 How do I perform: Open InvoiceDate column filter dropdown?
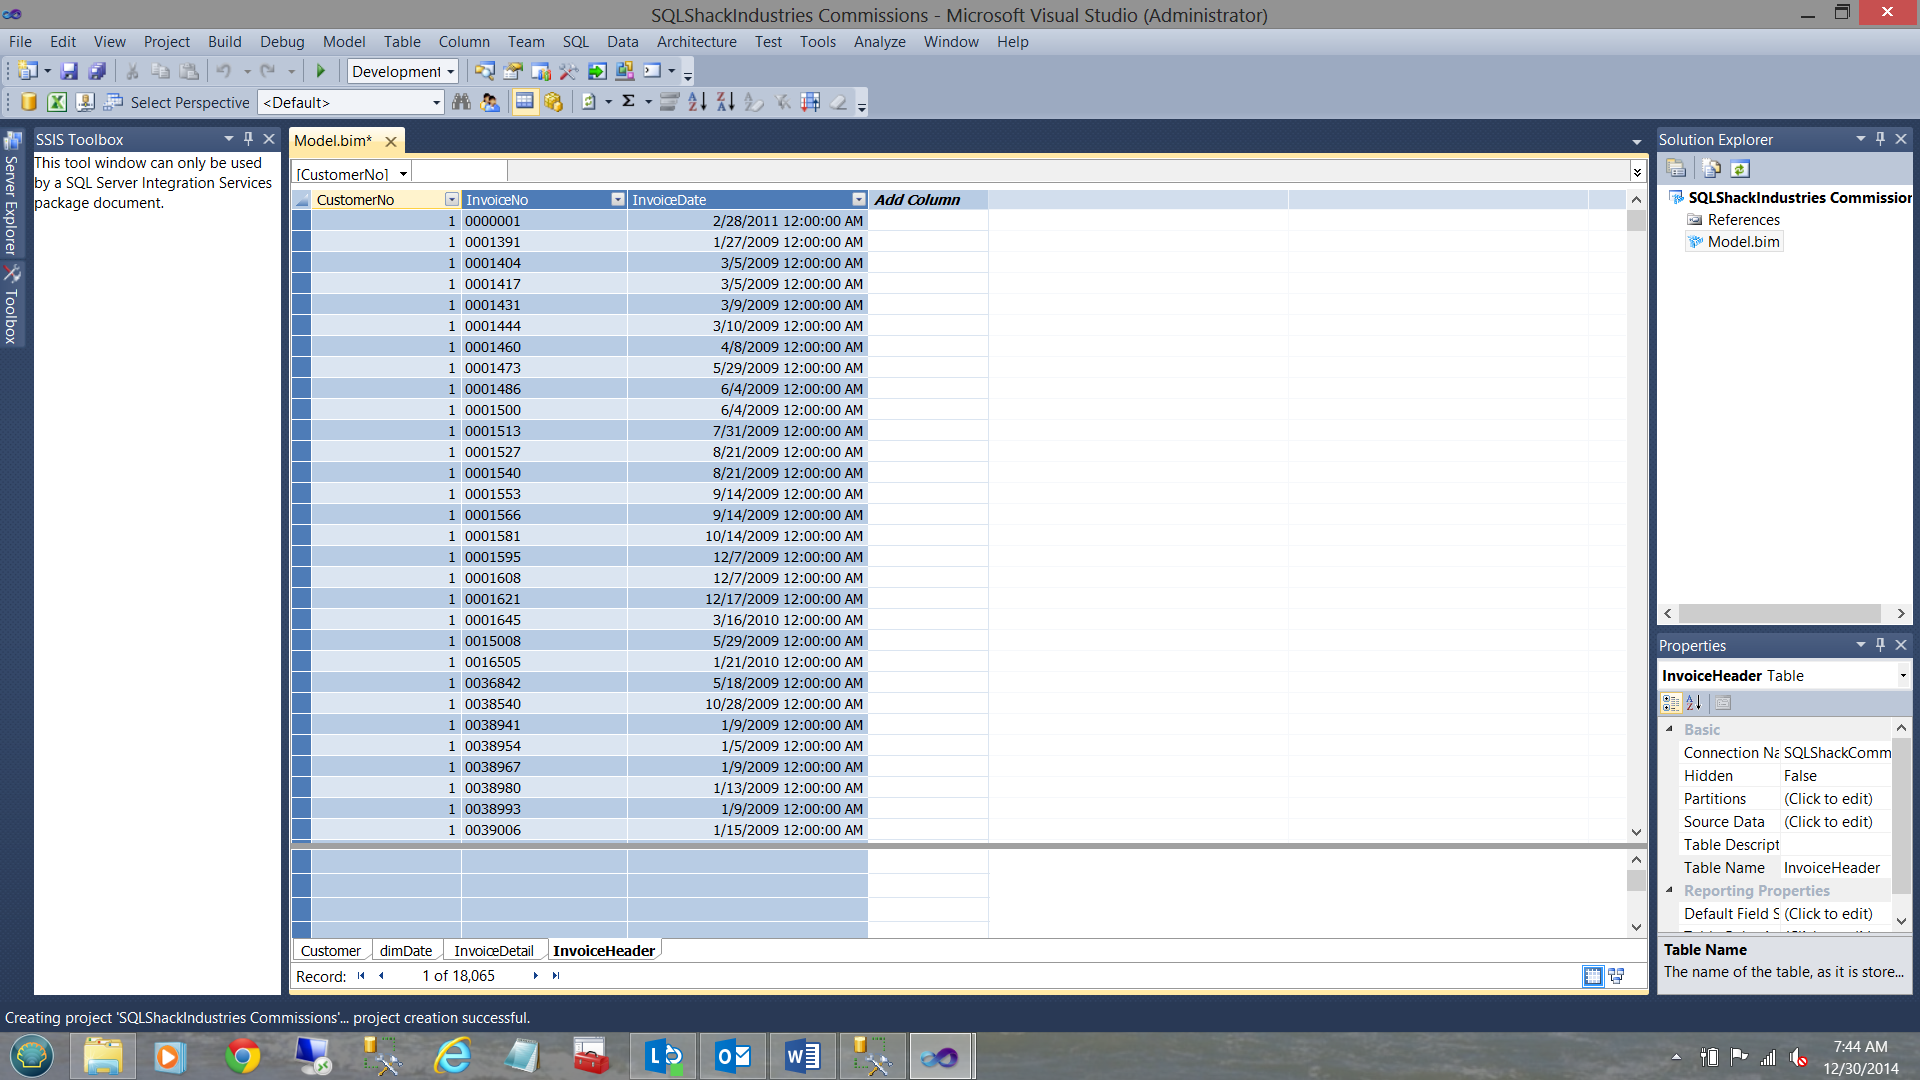click(858, 200)
